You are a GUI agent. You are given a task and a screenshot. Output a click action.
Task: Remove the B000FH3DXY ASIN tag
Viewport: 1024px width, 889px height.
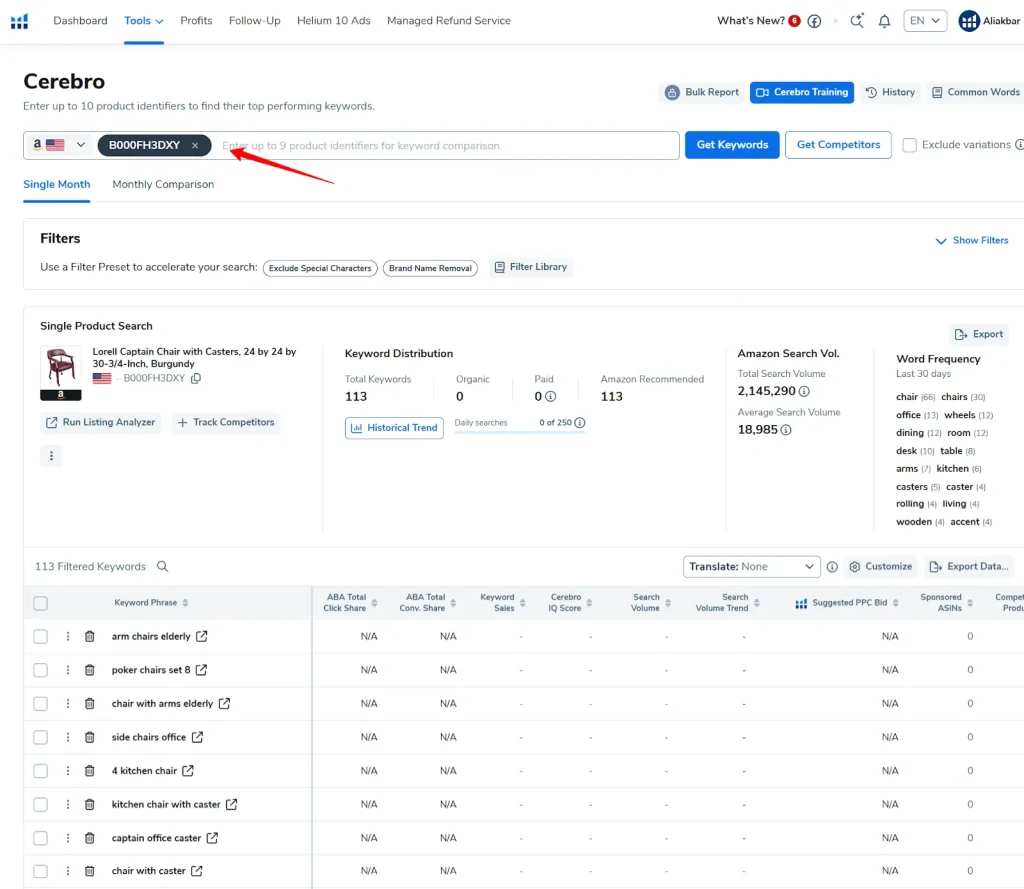[195, 146]
